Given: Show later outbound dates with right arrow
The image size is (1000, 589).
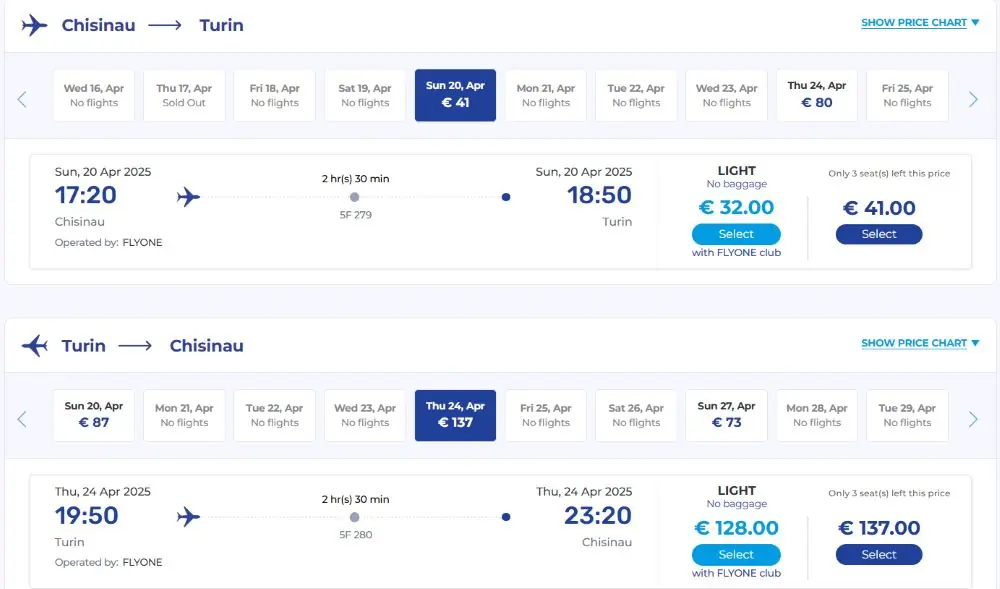Looking at the screenshot, I should [973, 99].
